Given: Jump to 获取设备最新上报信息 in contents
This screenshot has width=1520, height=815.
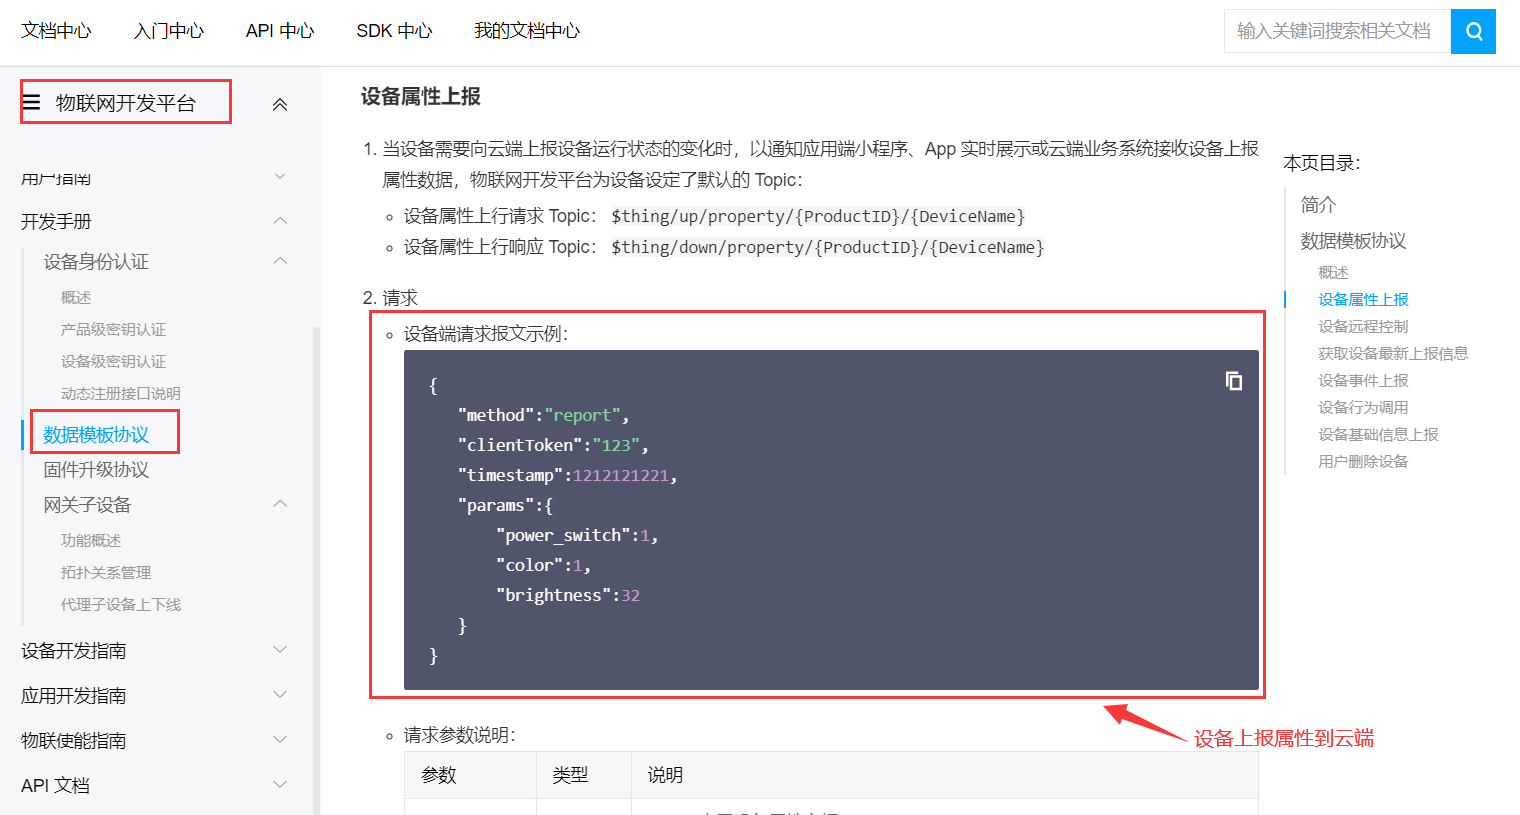Looking at the screenshot, I should [1393, 353].
